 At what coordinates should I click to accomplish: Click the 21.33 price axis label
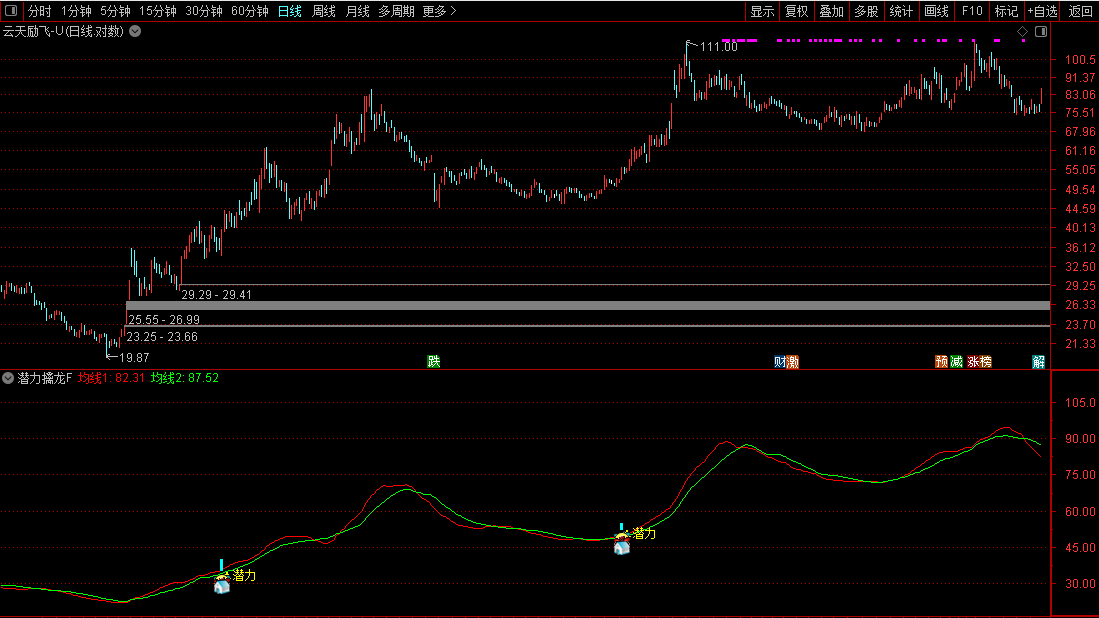(1080, 344)
